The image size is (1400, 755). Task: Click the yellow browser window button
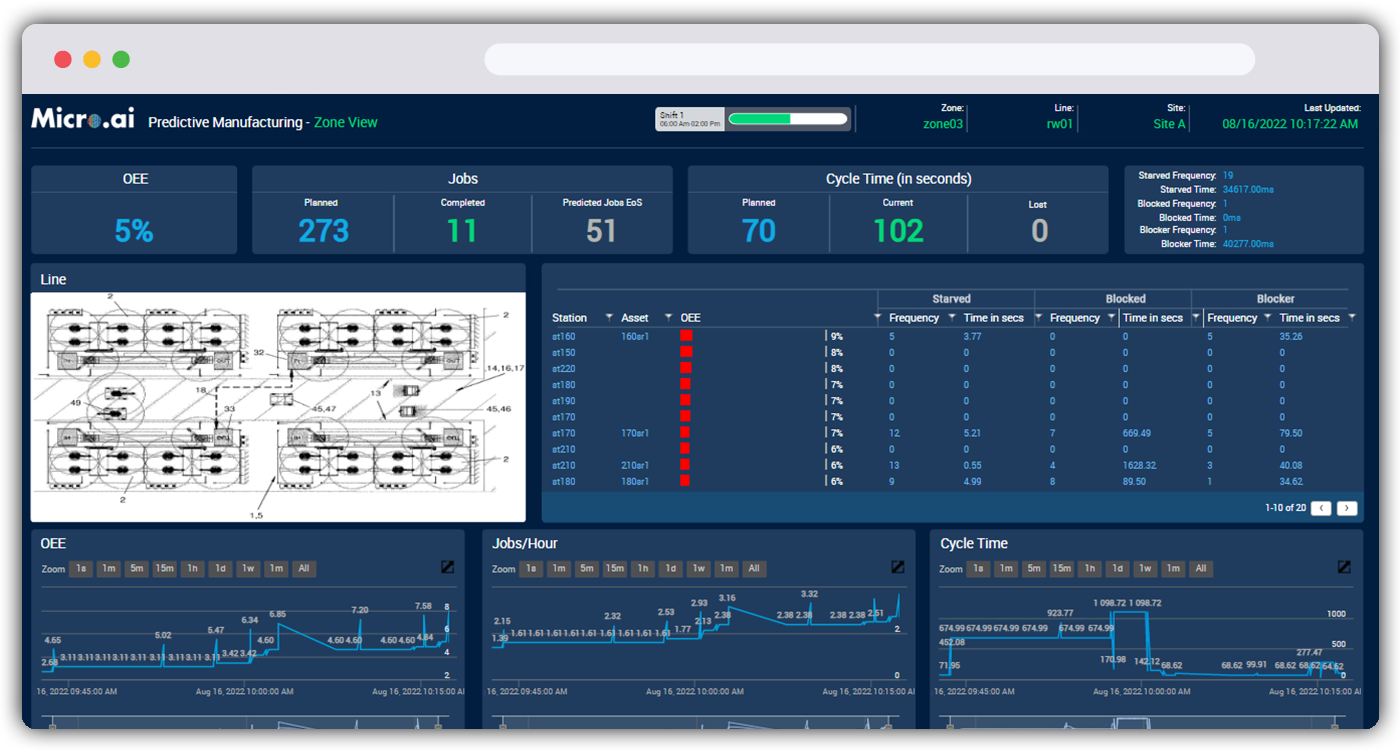92,59
